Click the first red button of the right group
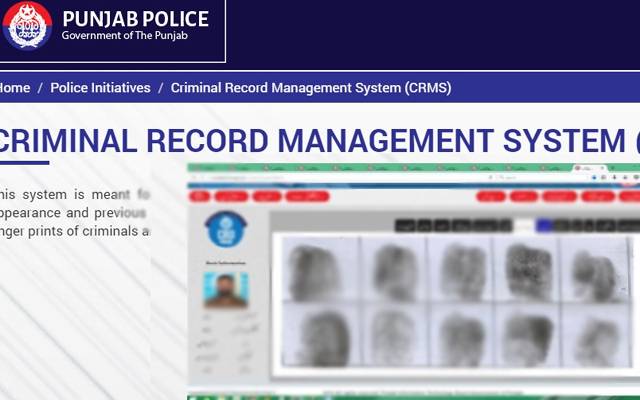The height and width of the screenshot is (400, 640). point(491,197)
